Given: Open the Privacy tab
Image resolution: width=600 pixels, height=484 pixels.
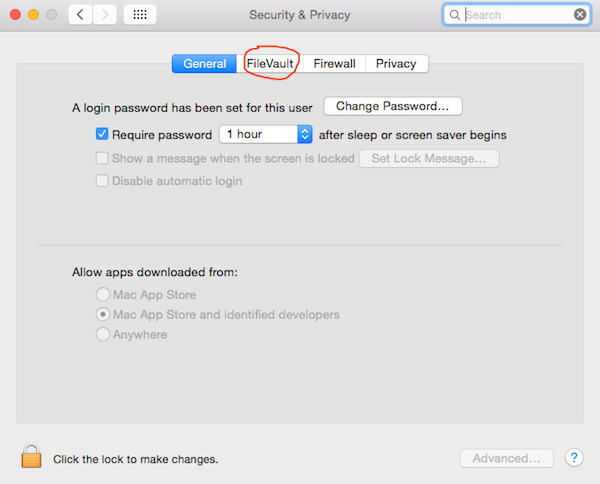Looking at the screenshot, I should pos(396,64).
